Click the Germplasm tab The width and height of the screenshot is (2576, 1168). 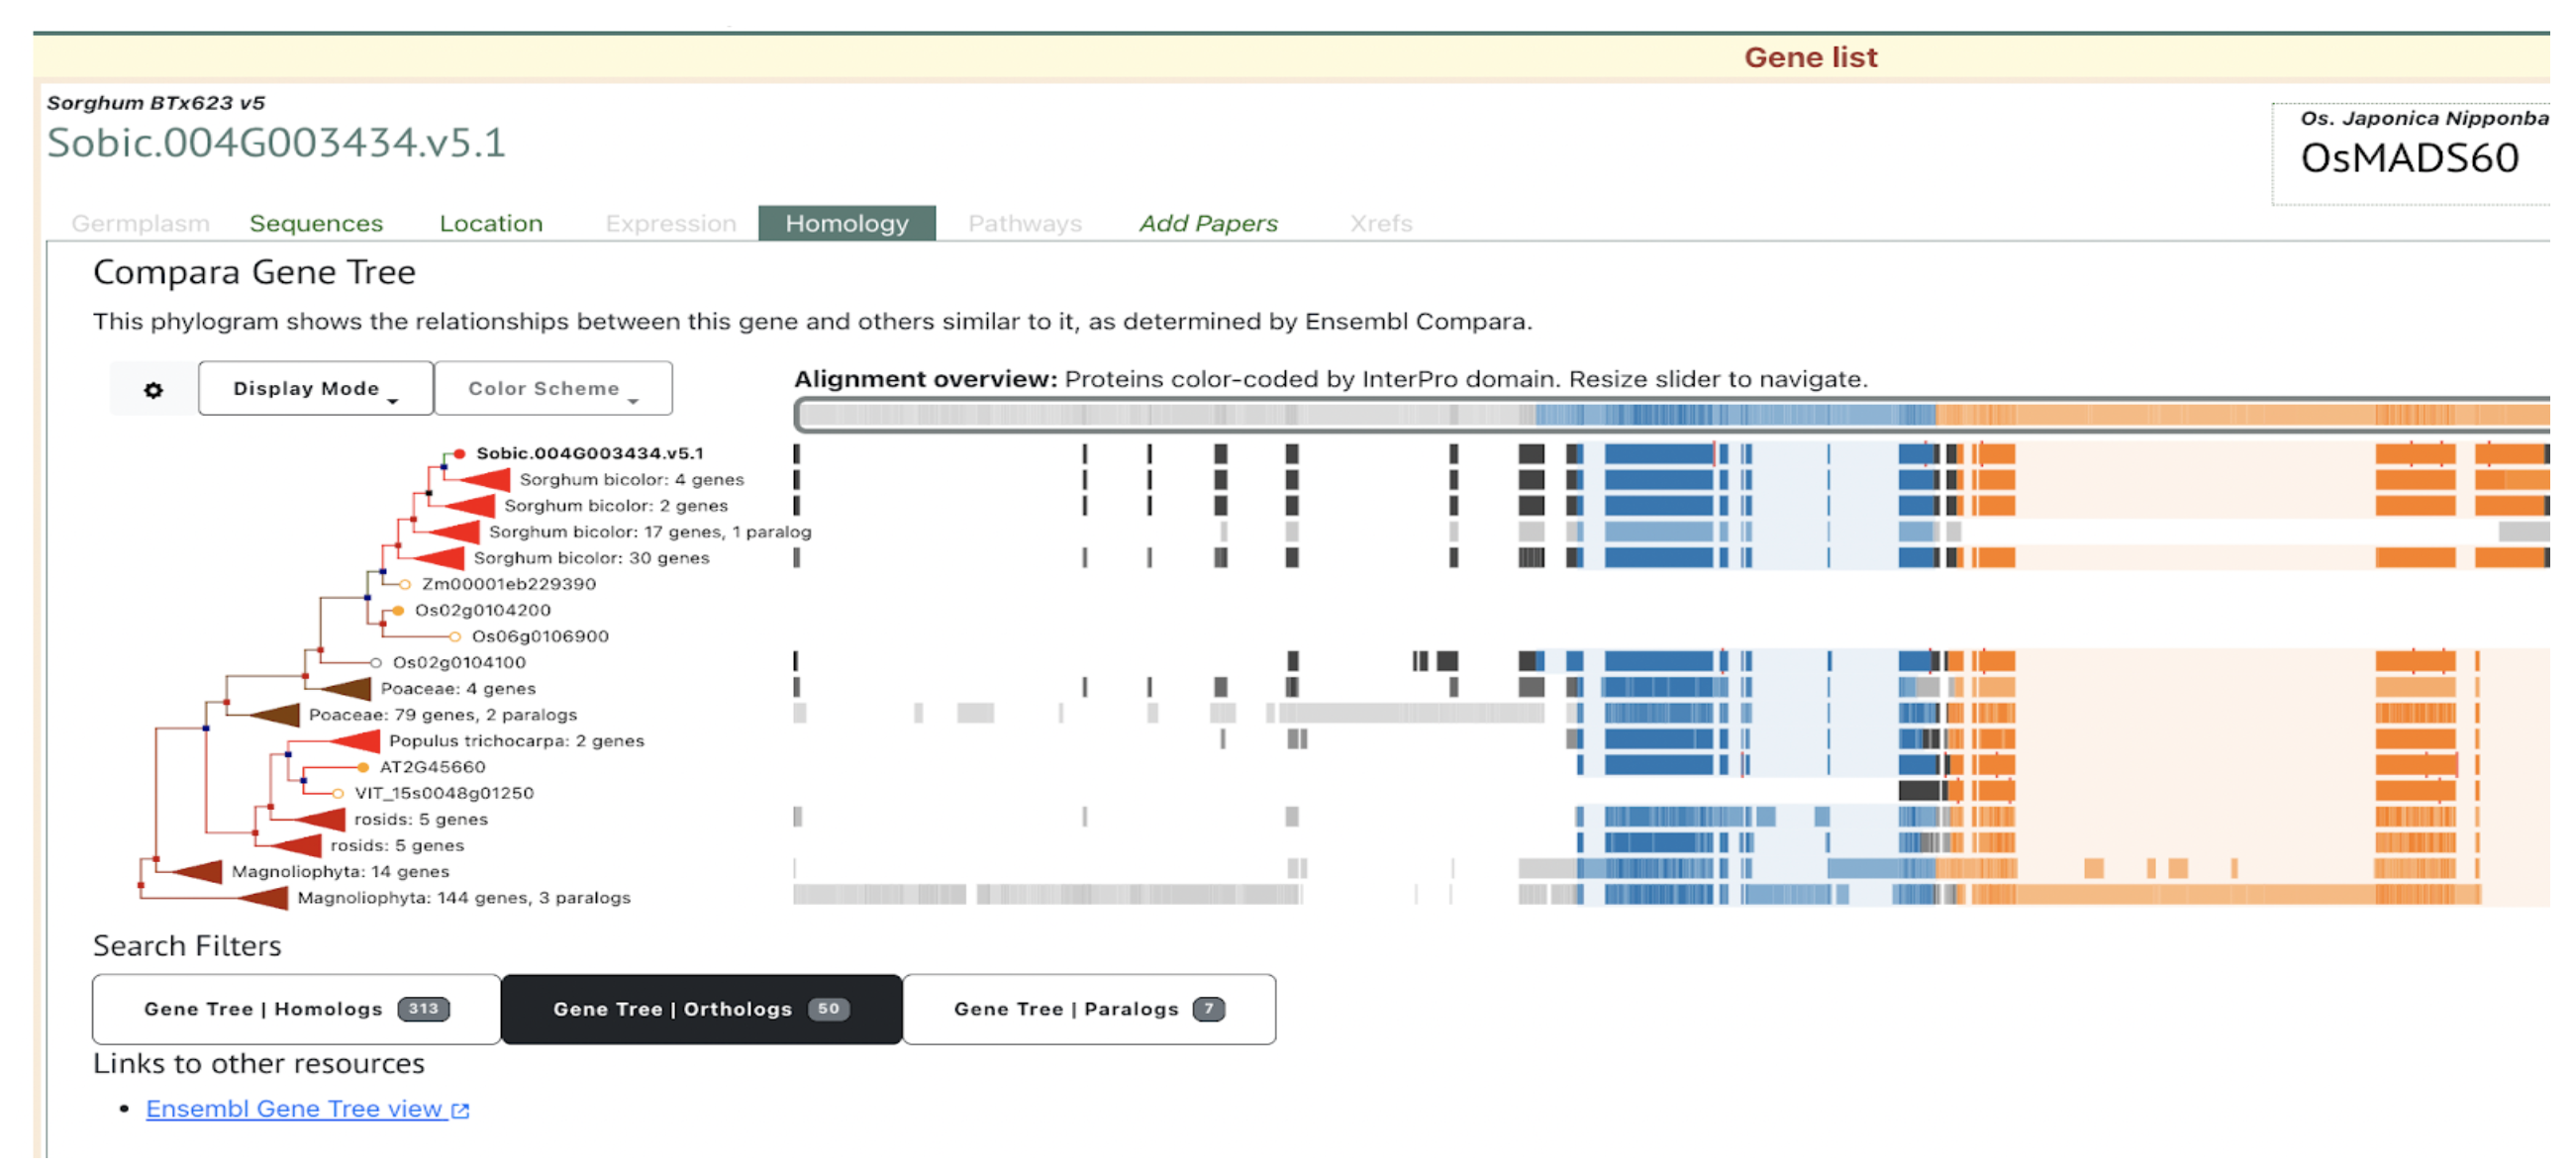pos(140,223)
